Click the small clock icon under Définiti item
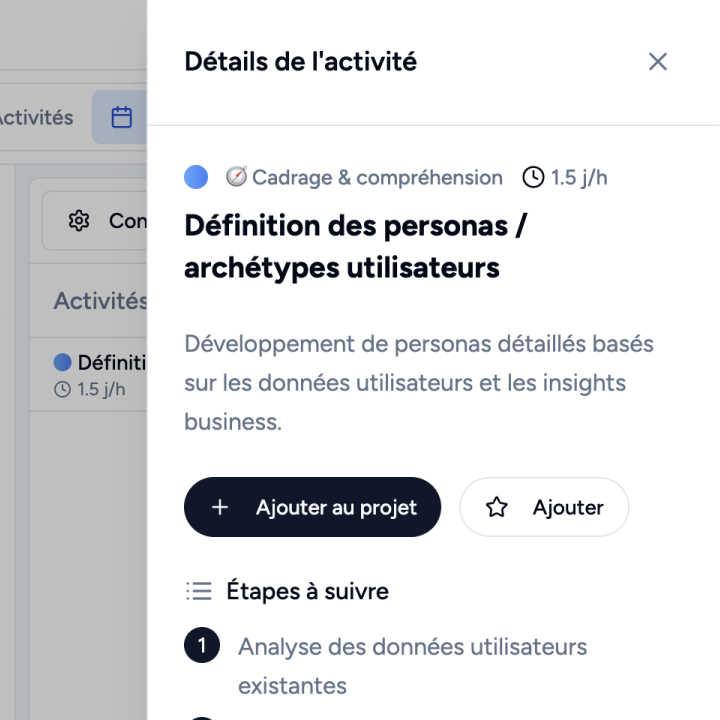 tap(62, 389)
